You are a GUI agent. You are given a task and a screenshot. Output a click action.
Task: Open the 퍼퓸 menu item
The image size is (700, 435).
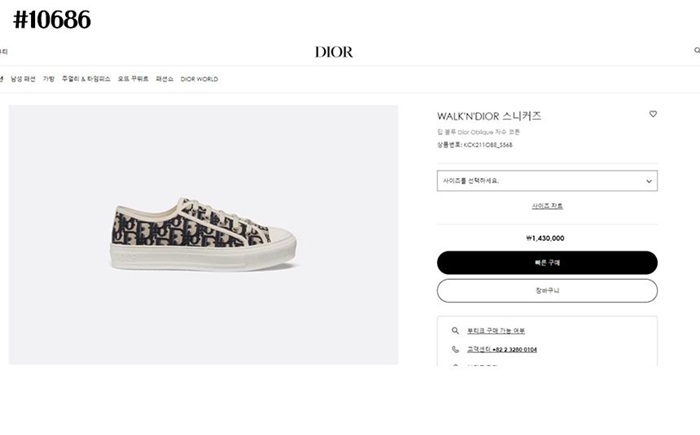(164, 79)
